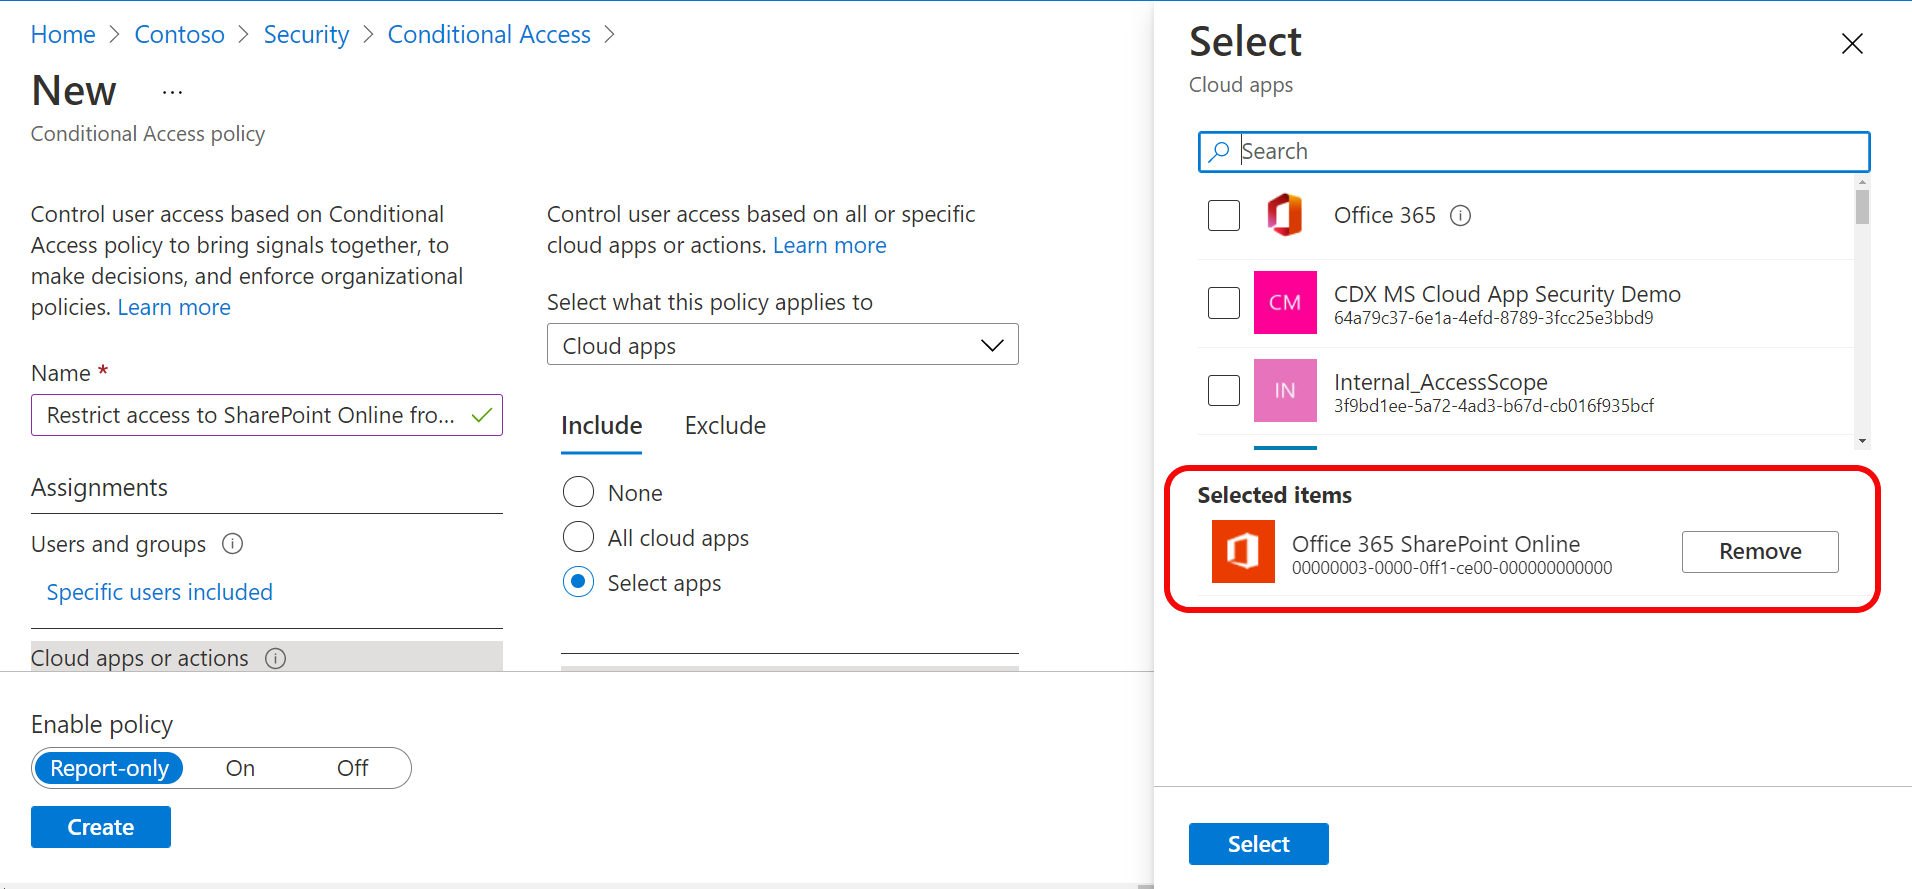Go to Conditional Access breadcrumb
This screenshot has height=889, width=1912.
[489, 35]
